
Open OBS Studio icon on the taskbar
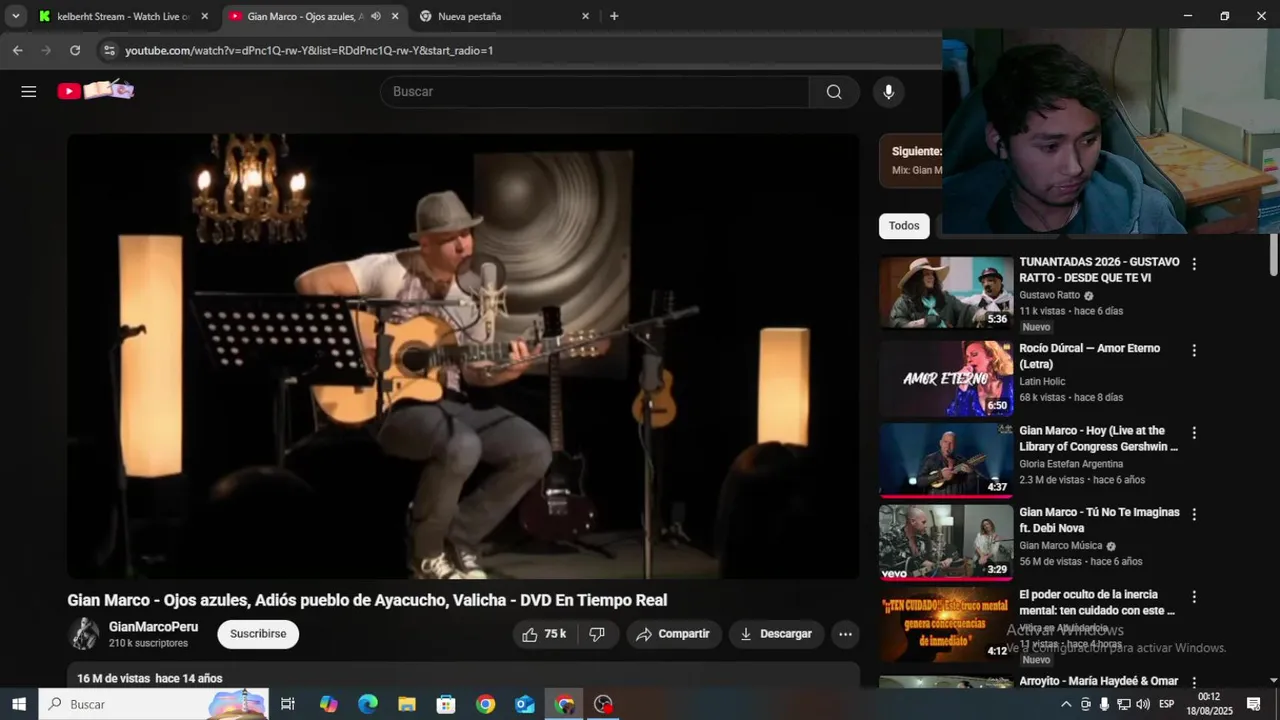click(x=603, y=704)
